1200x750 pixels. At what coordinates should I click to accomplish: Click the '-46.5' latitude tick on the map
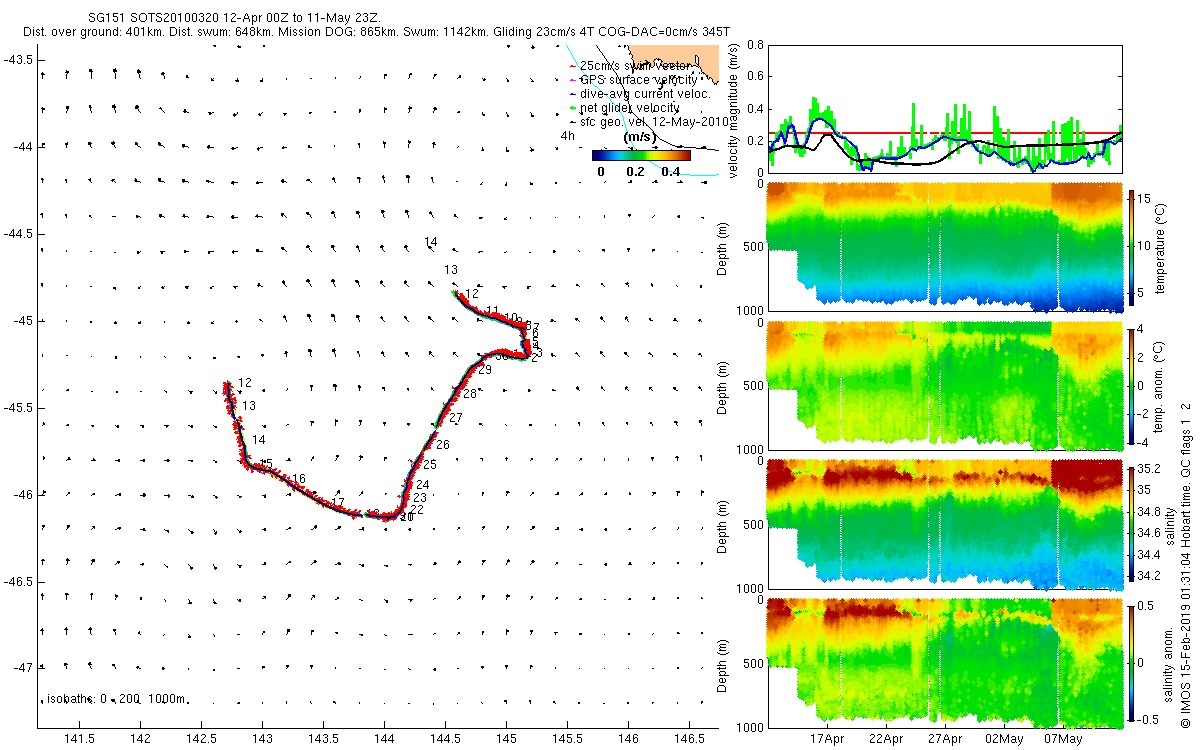coord(18,581)
